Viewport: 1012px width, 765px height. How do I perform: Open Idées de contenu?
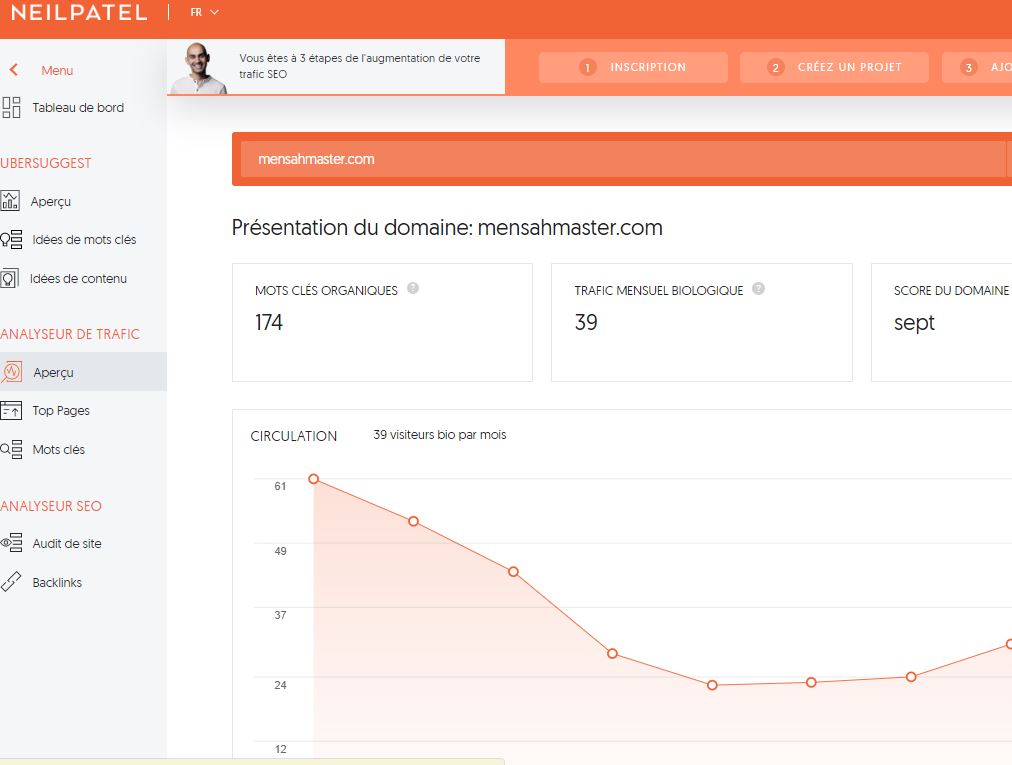[x=78, y=278]
